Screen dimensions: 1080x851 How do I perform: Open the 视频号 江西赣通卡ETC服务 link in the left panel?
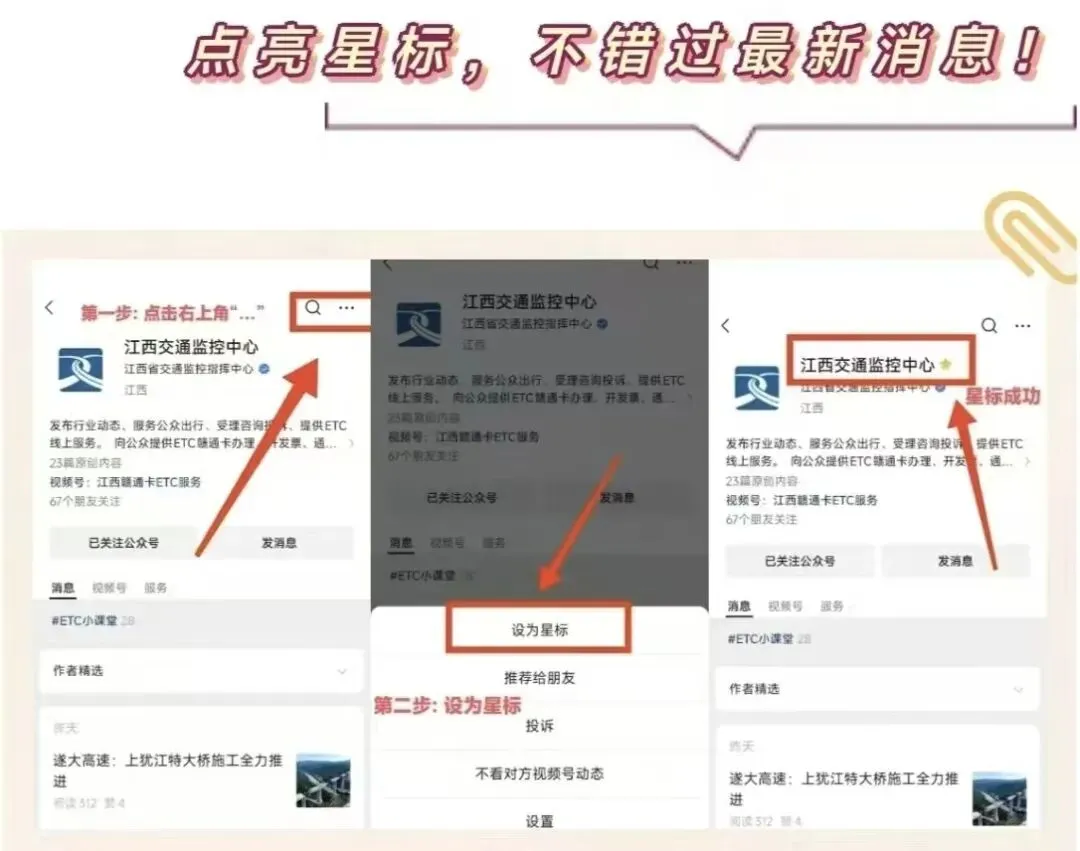[x=125, y=482]
